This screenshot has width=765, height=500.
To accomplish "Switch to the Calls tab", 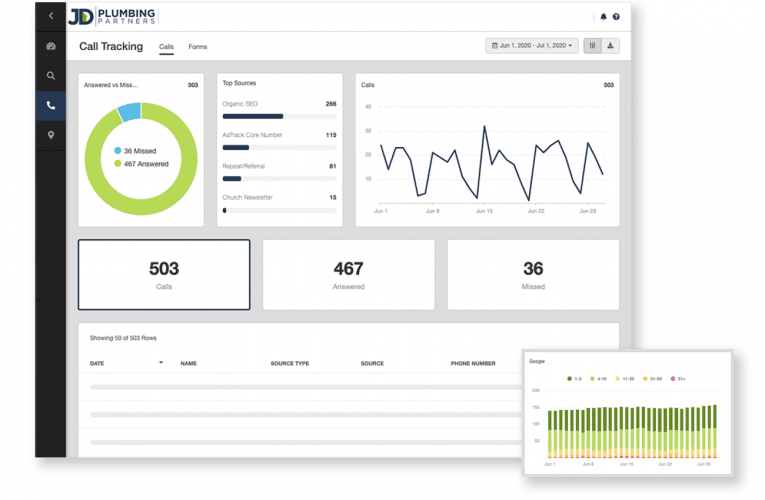I will [166, 47].
